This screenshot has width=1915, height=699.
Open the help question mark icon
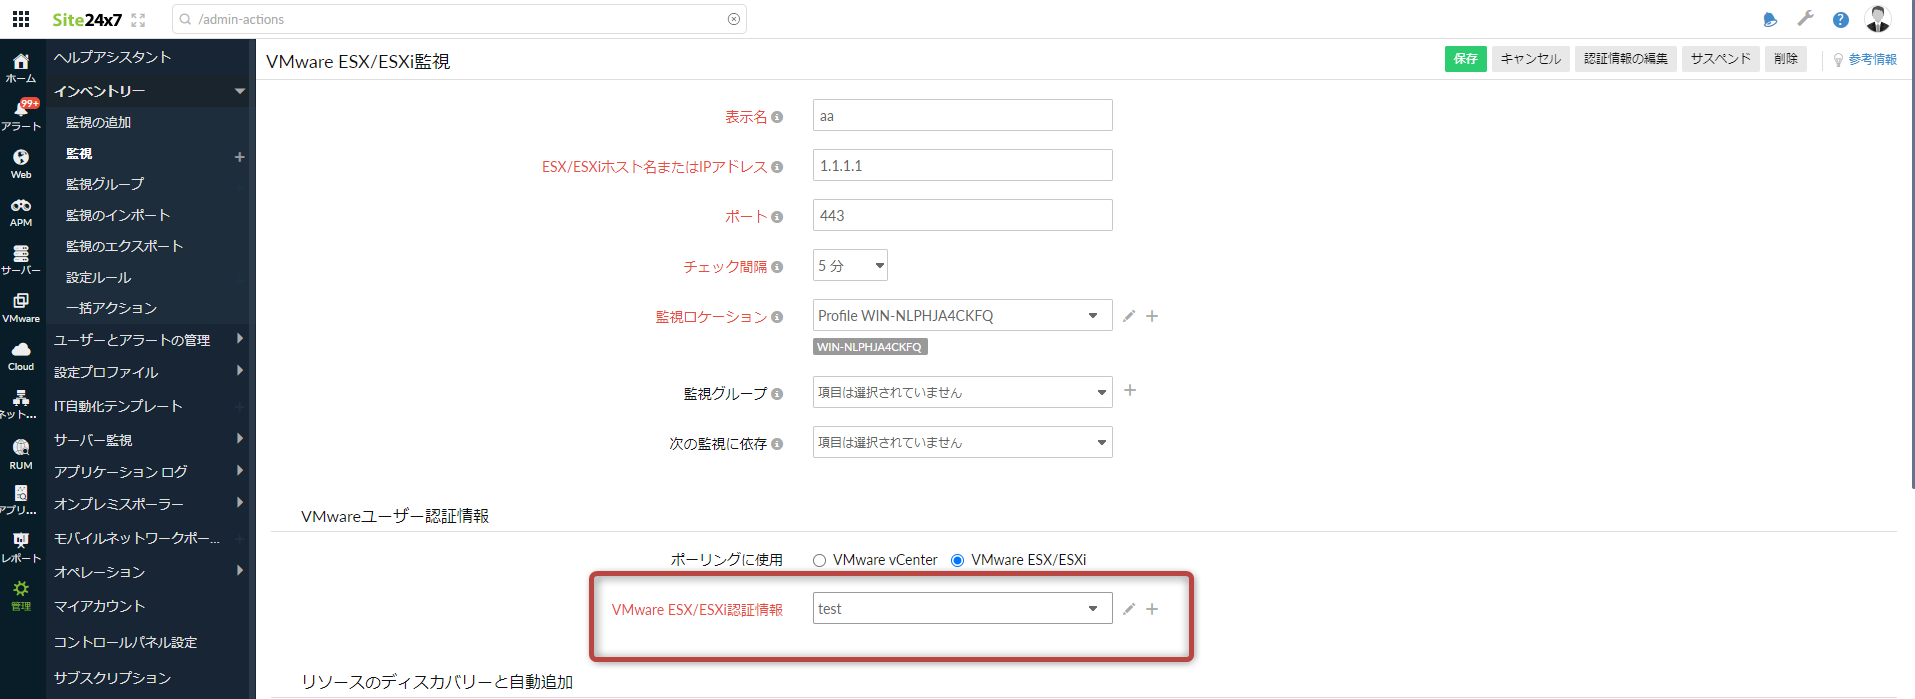[x=1841, y=20]
